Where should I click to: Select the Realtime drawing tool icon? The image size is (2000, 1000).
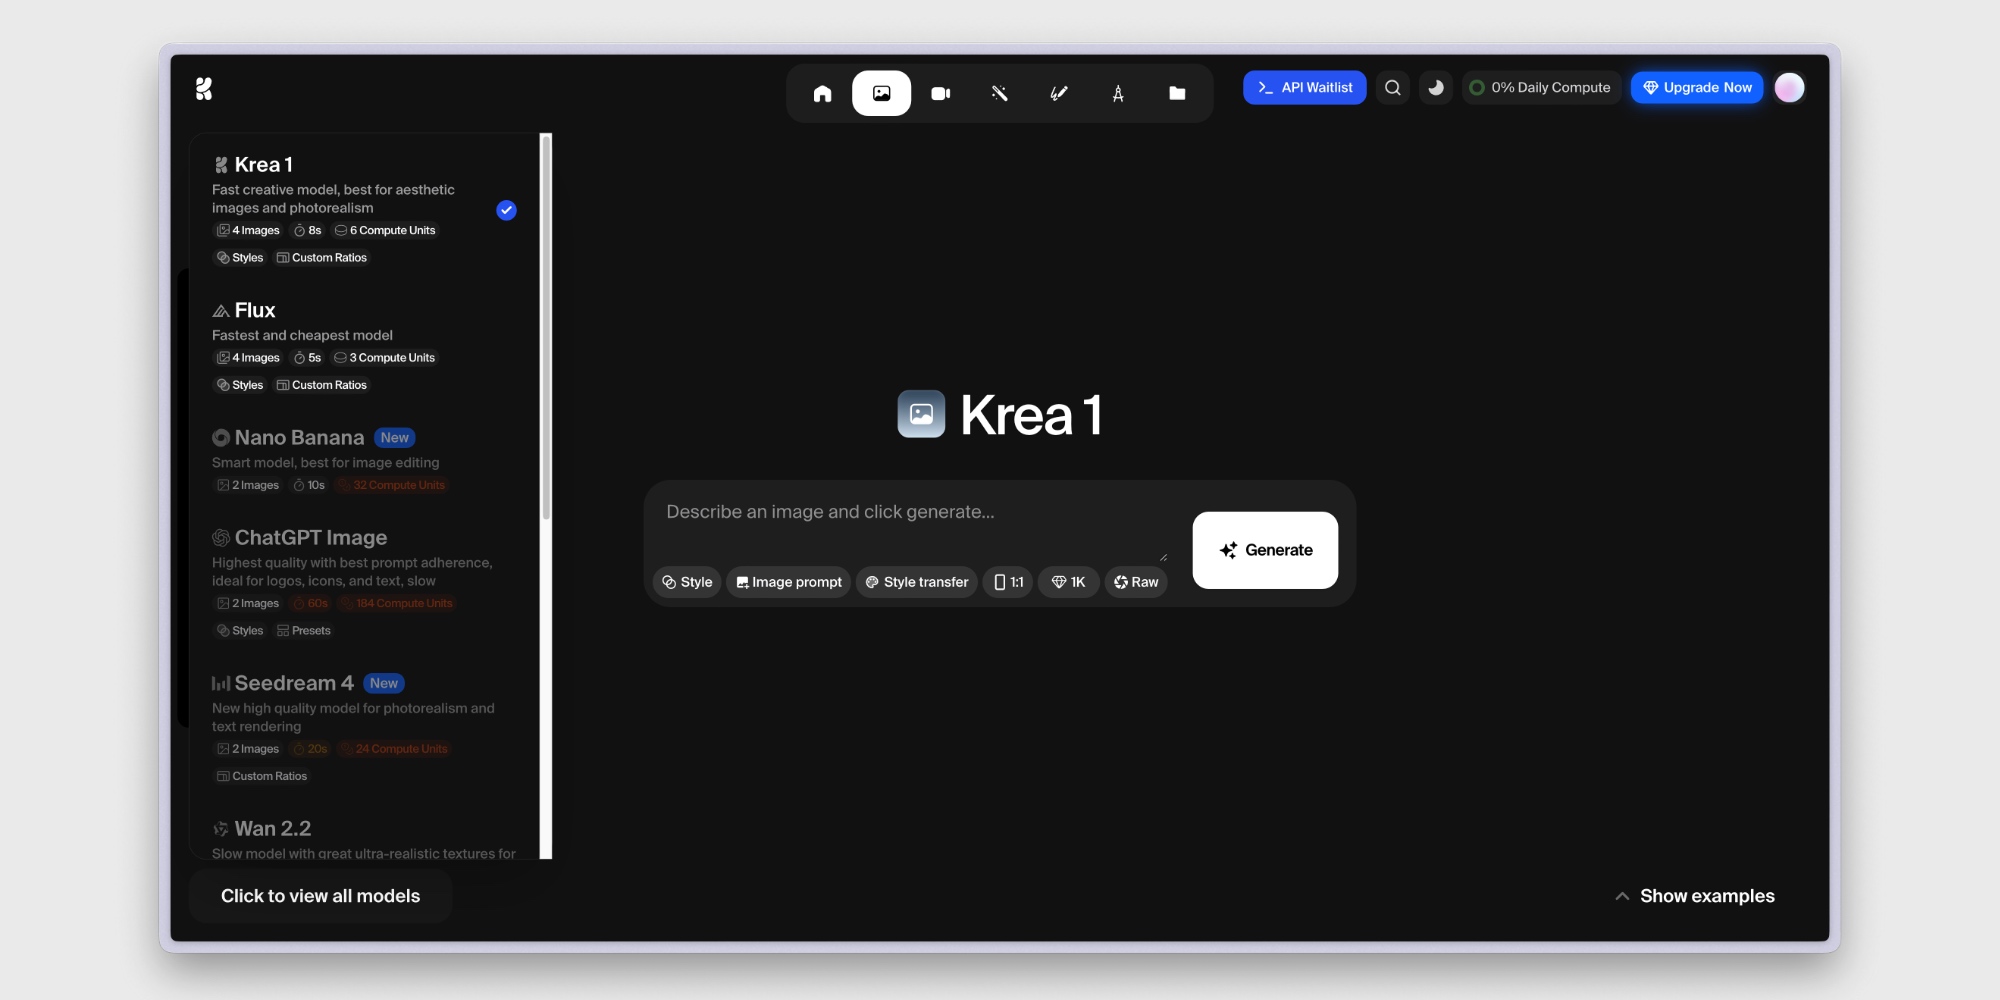click(x=1058, y=93)
